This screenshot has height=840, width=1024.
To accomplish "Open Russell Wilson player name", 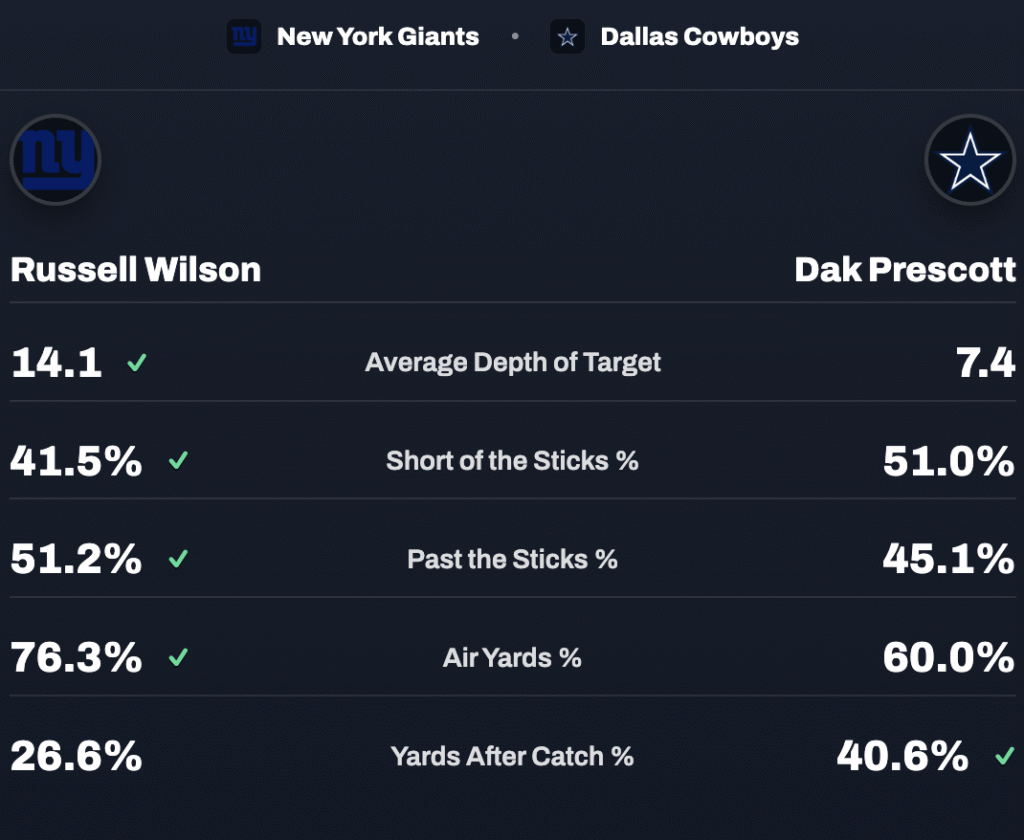I will pyautogui.click(x=136, y=269).
